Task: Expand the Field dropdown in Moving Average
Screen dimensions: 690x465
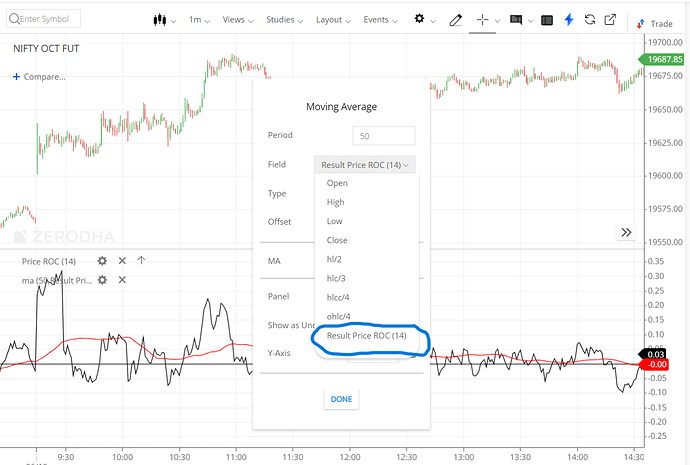Action: (x=366, y=164)
